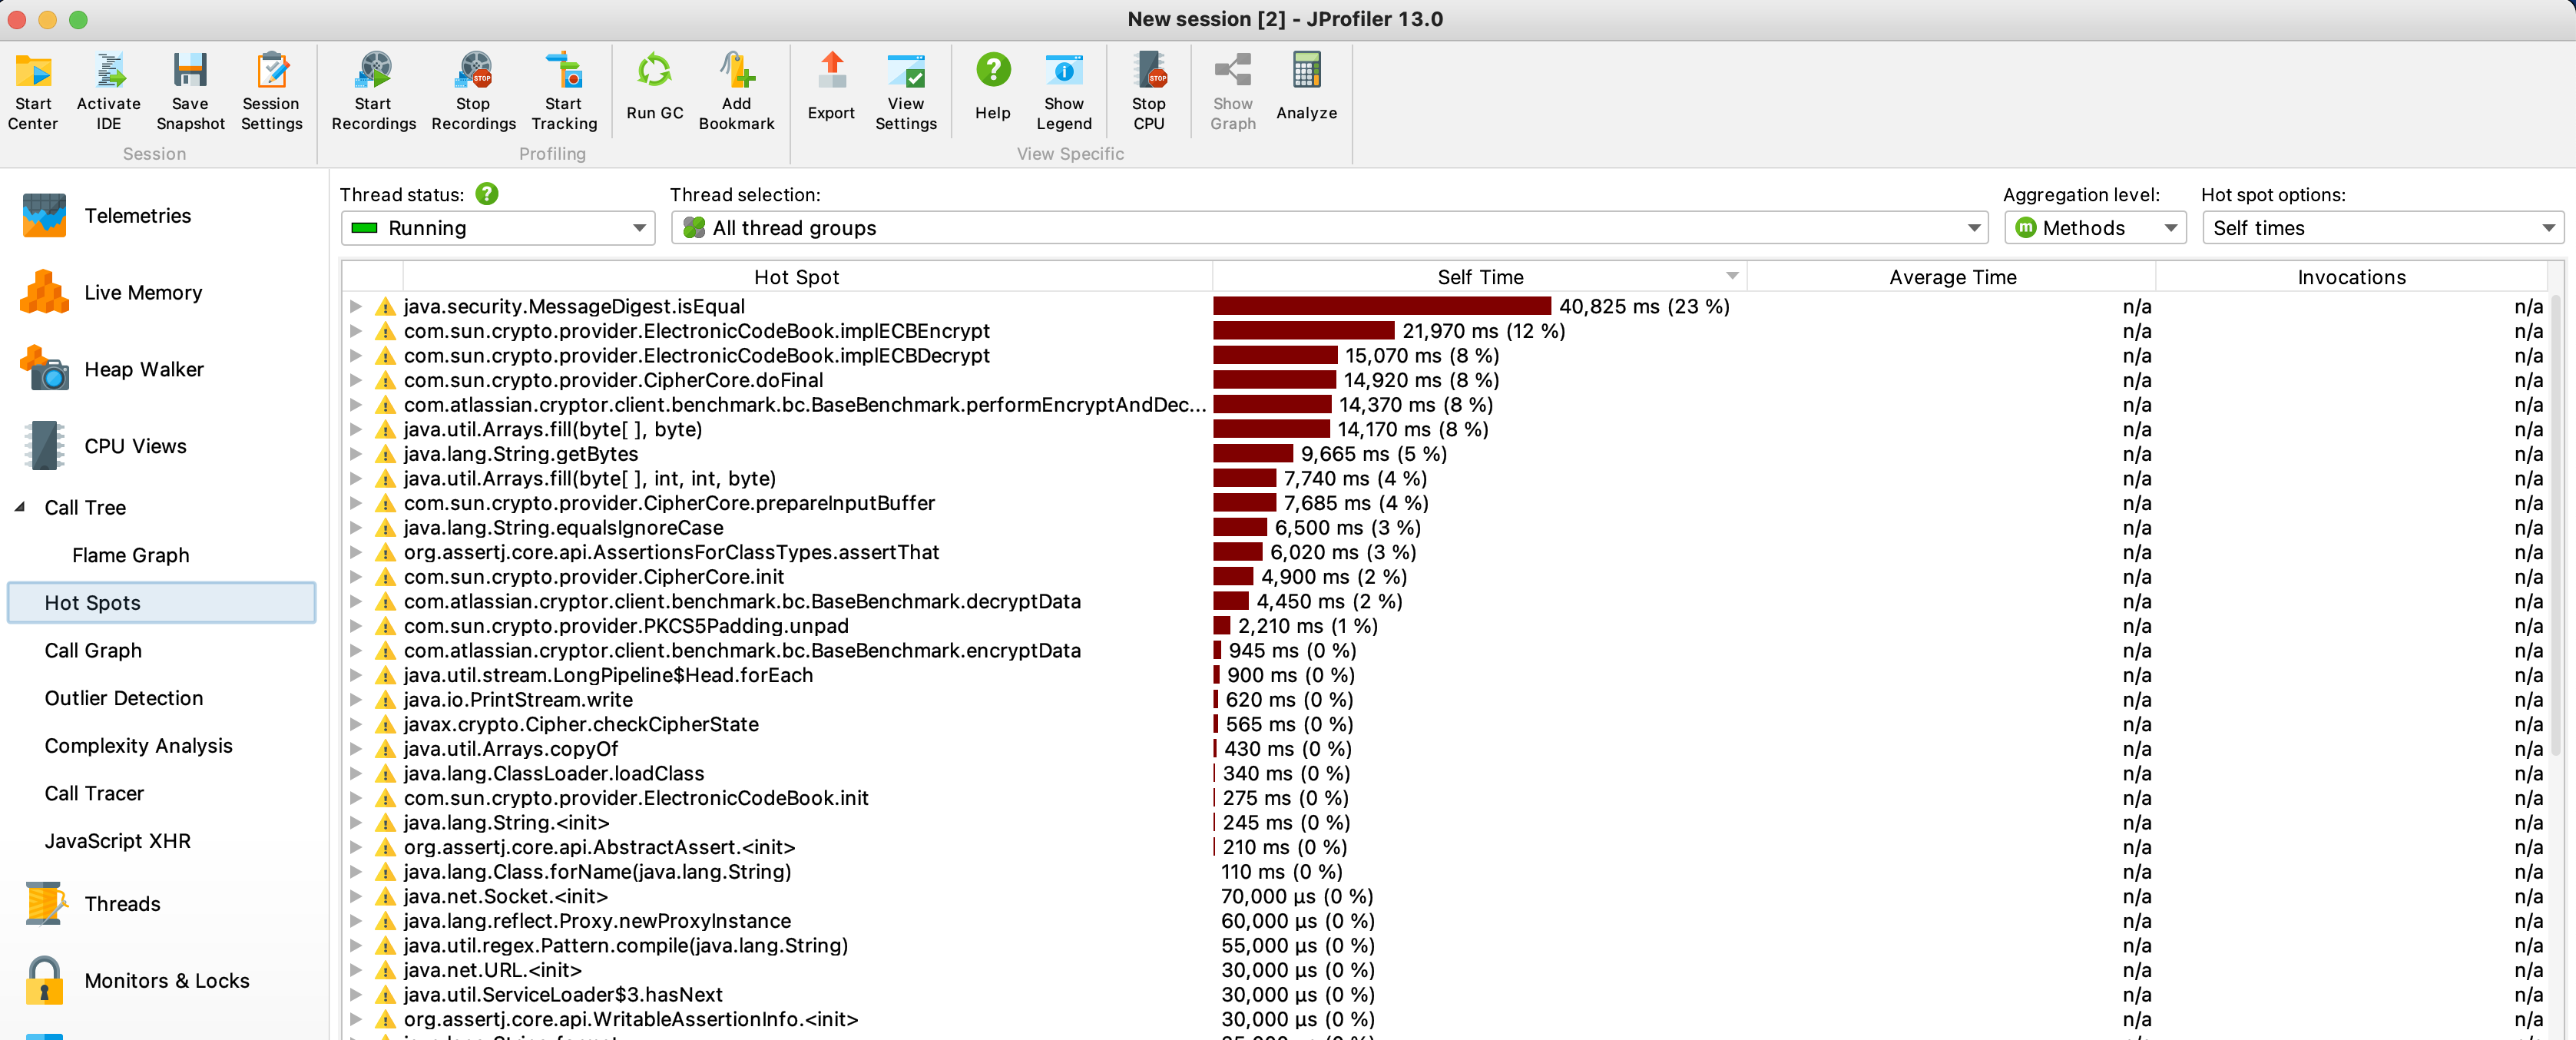Open the Analyze menu
Screen dimensions: 2576x1040
tap(1306, 90)
